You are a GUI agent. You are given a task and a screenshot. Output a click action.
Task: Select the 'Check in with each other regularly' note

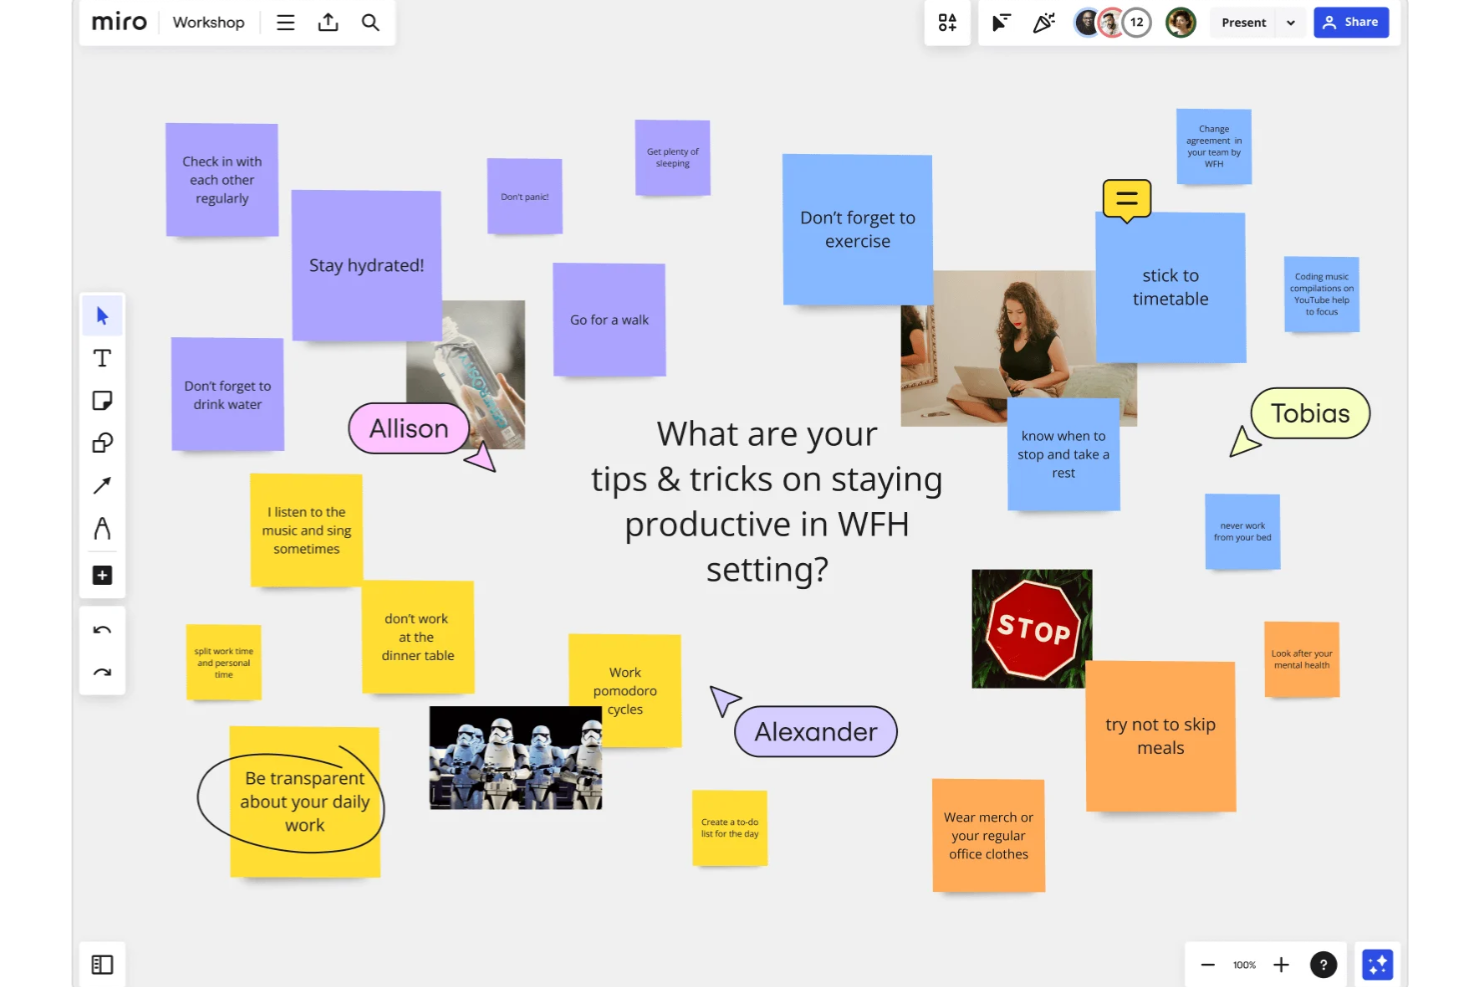point(222,180)
